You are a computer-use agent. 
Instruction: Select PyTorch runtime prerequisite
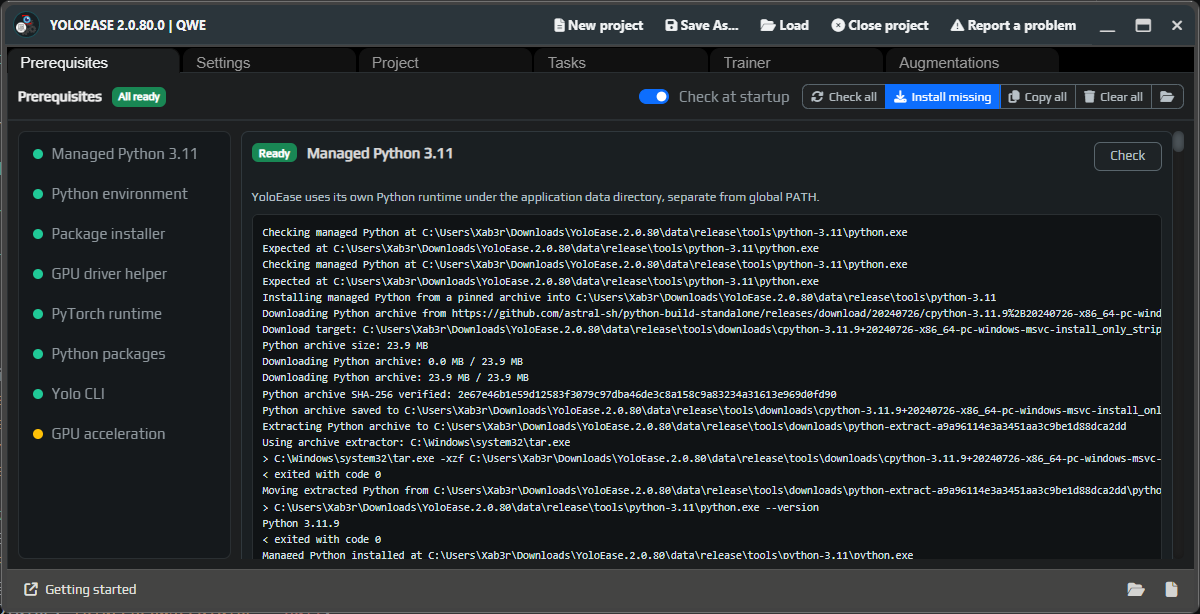click(x=125, y=314)
